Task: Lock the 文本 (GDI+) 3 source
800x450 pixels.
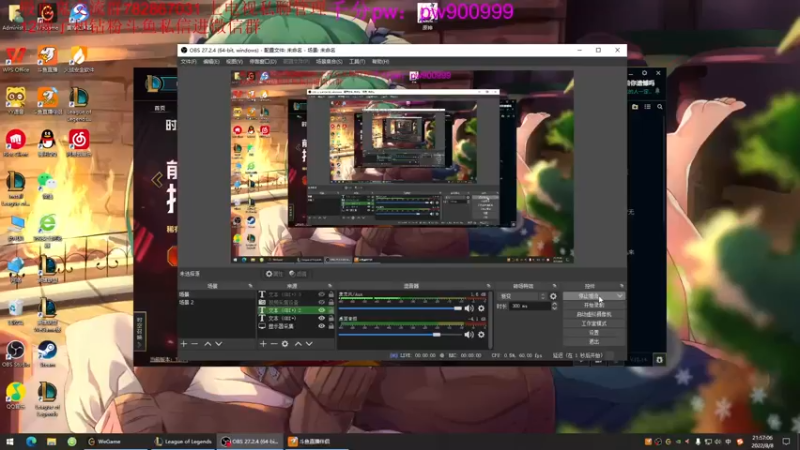Action: pyautogui.click(x=331, y=294)
